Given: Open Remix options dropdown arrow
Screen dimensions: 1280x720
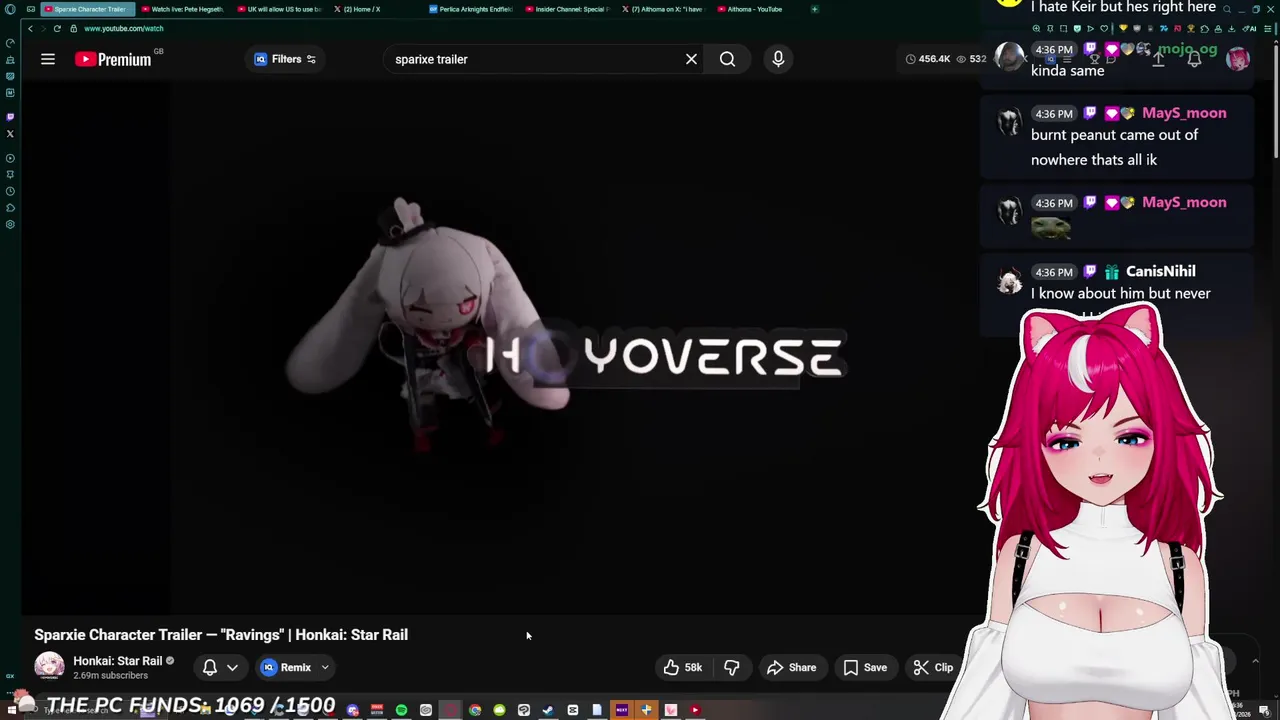Looking at the screenshot, I should pos(325,667).
